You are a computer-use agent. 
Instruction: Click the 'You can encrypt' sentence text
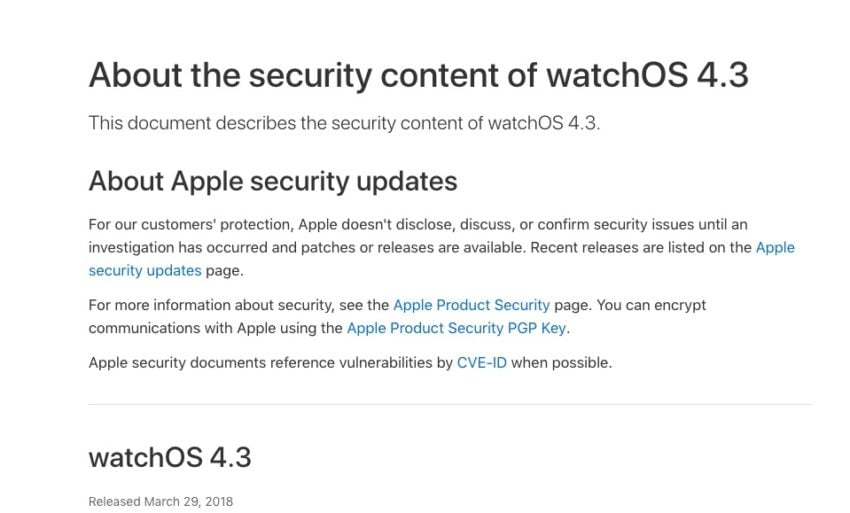[651, 305]
